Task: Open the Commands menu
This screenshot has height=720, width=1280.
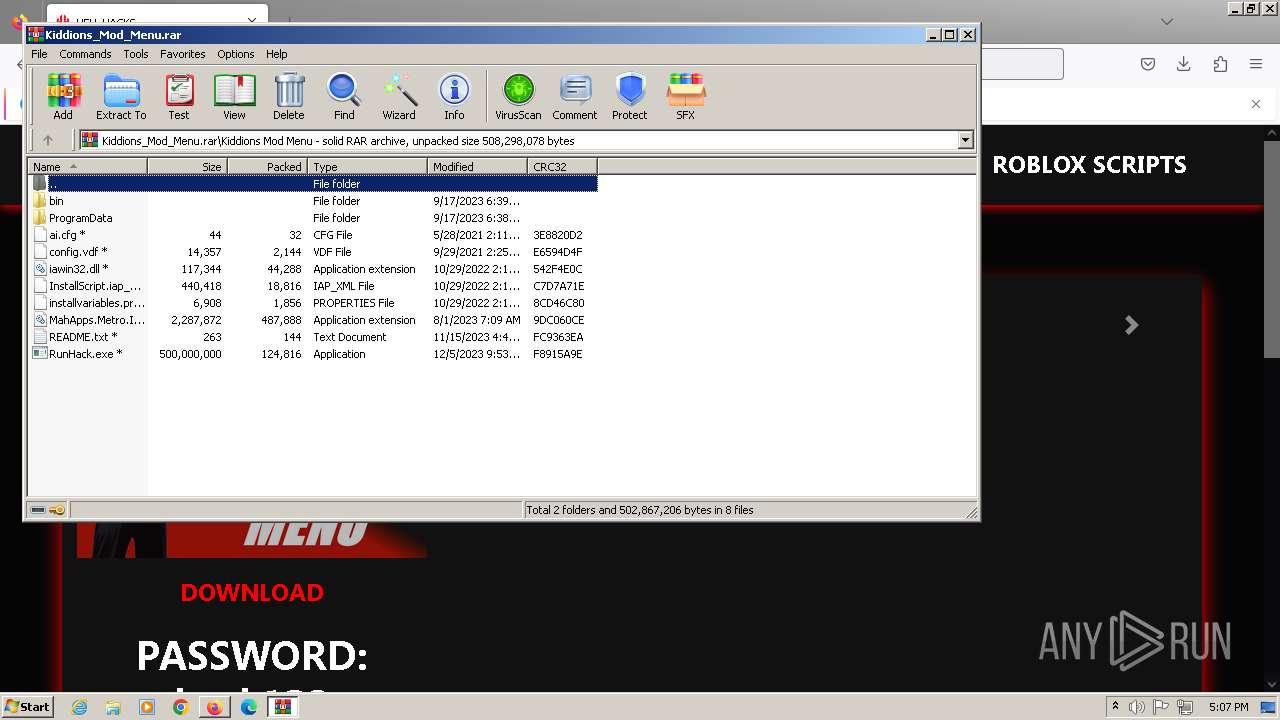Action: click(85, 54)
